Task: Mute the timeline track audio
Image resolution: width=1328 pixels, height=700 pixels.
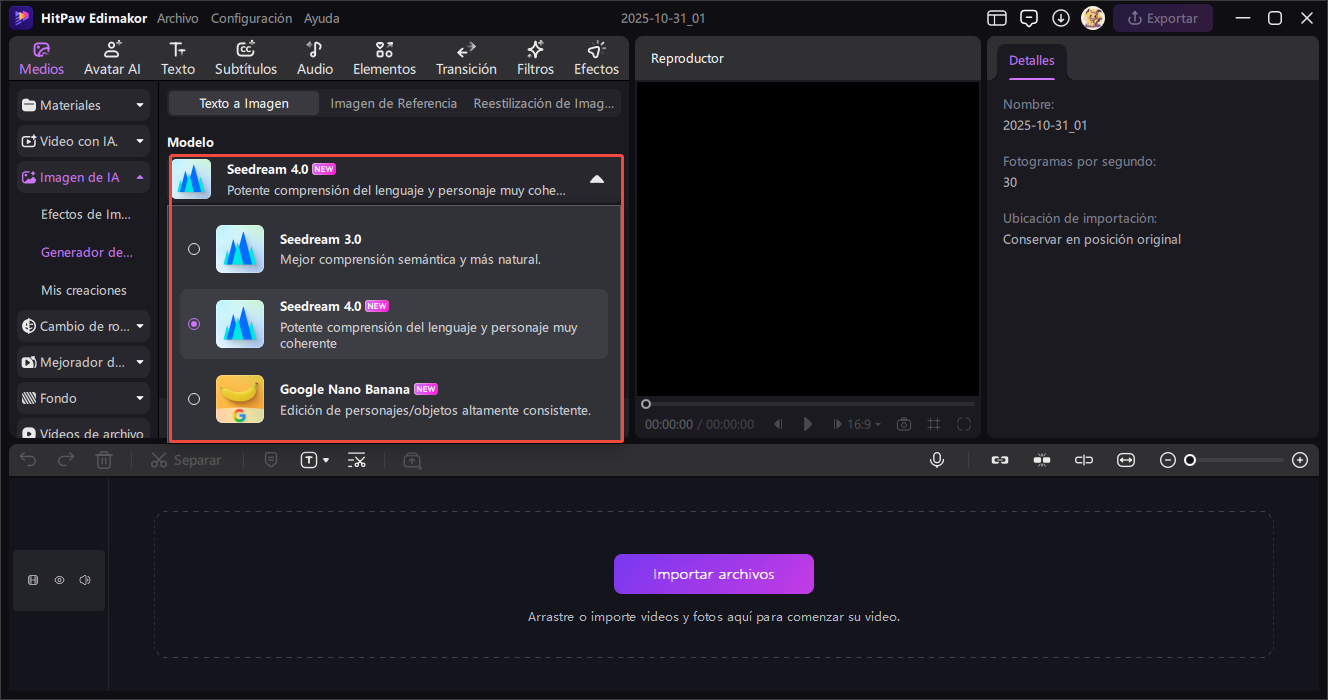Action: 85,580
